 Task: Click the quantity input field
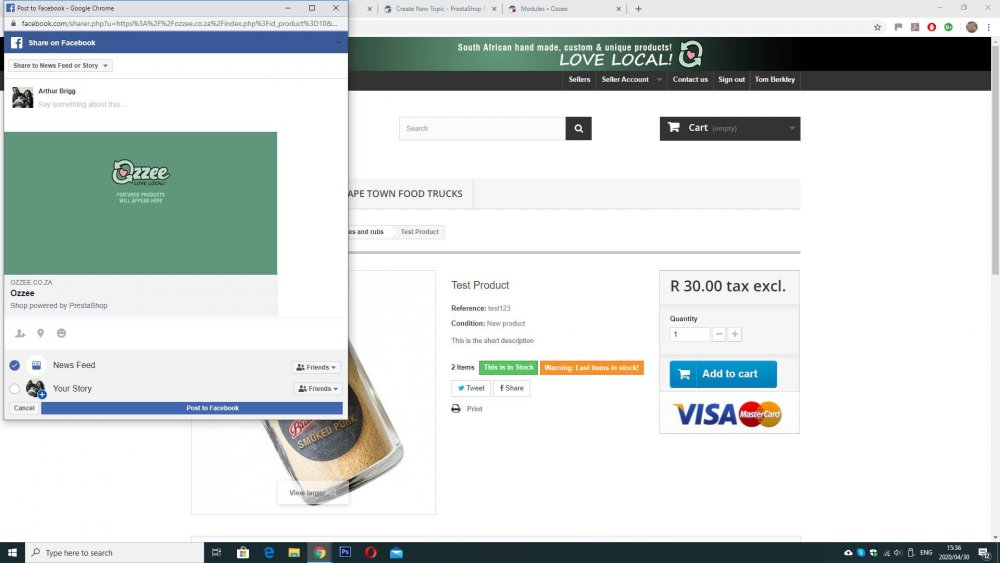(x=689, y=334)
